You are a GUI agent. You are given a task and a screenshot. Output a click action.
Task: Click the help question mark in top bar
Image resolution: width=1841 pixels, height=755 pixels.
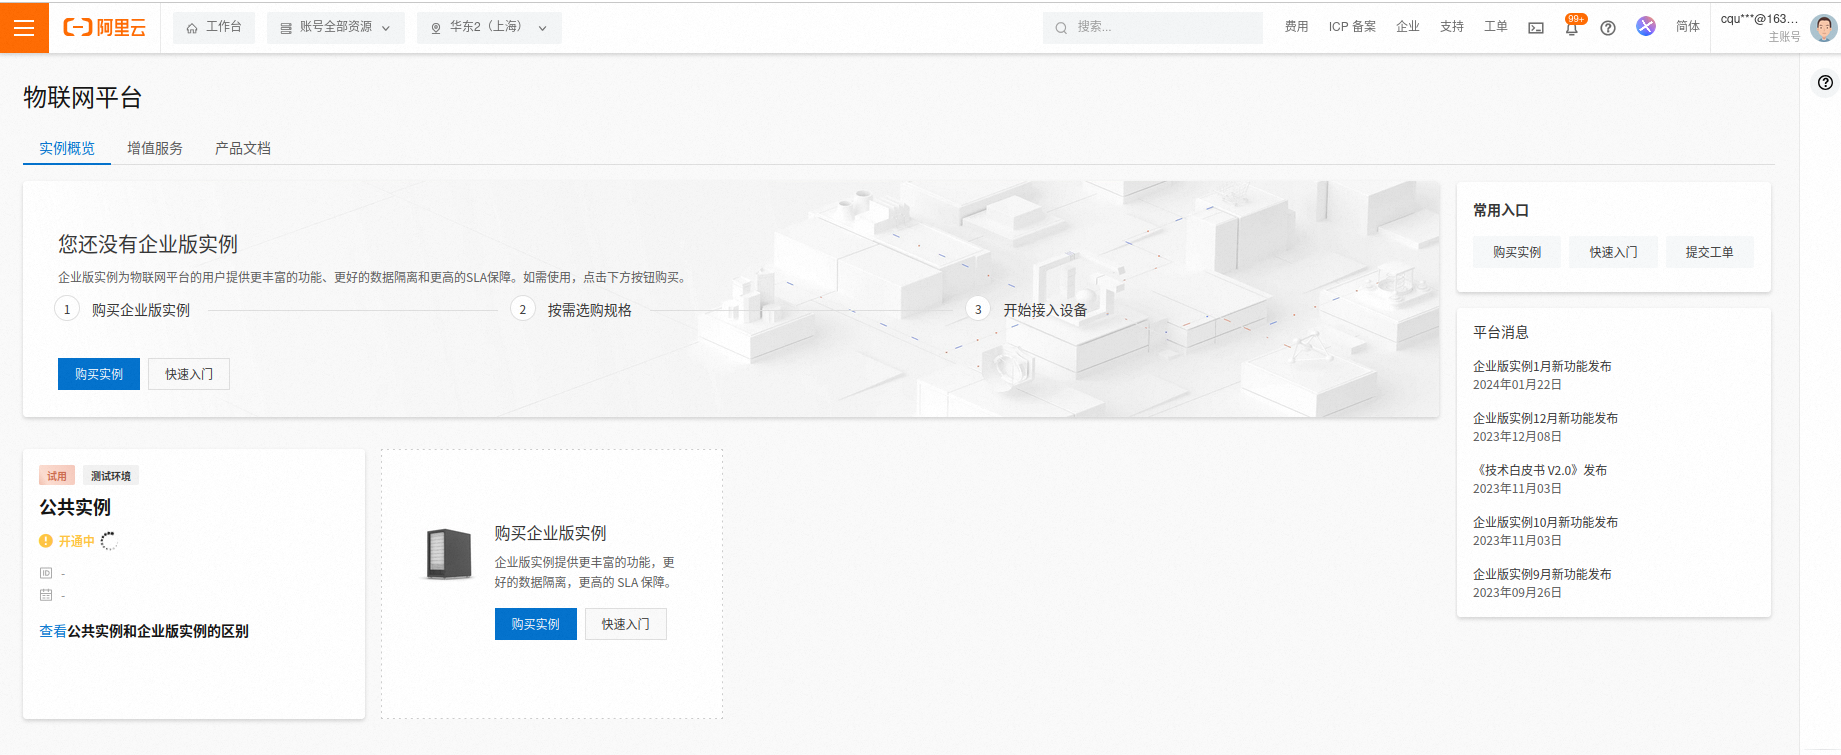tap(1608, 28)
